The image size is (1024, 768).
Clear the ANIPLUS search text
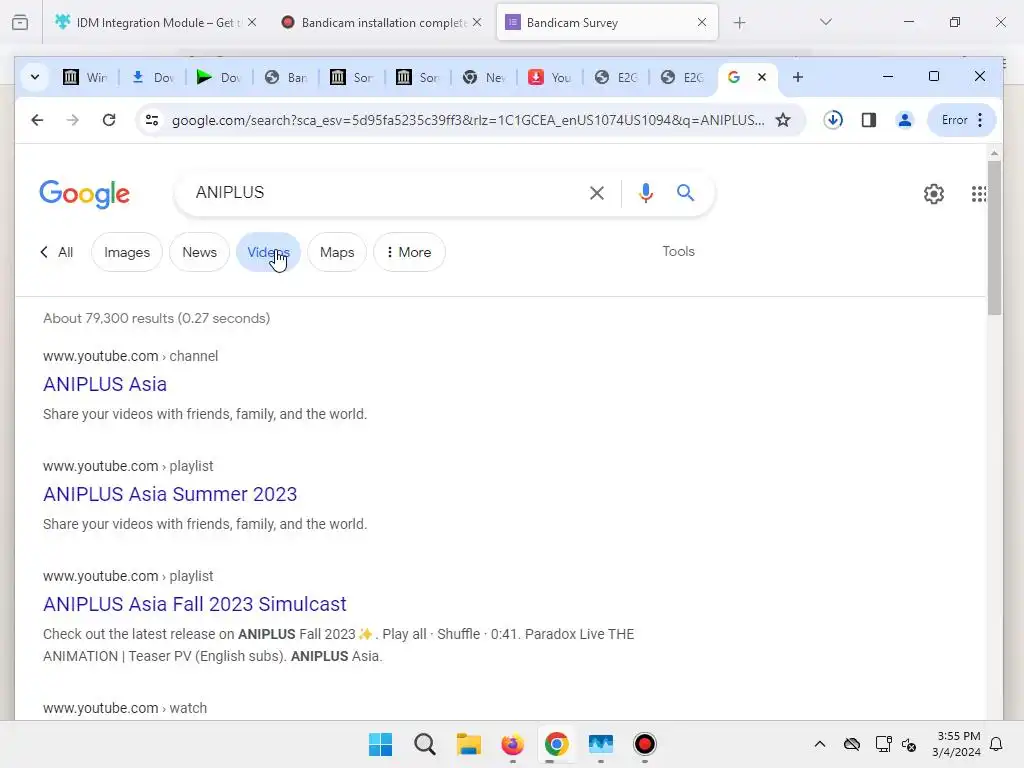[596, 193]
